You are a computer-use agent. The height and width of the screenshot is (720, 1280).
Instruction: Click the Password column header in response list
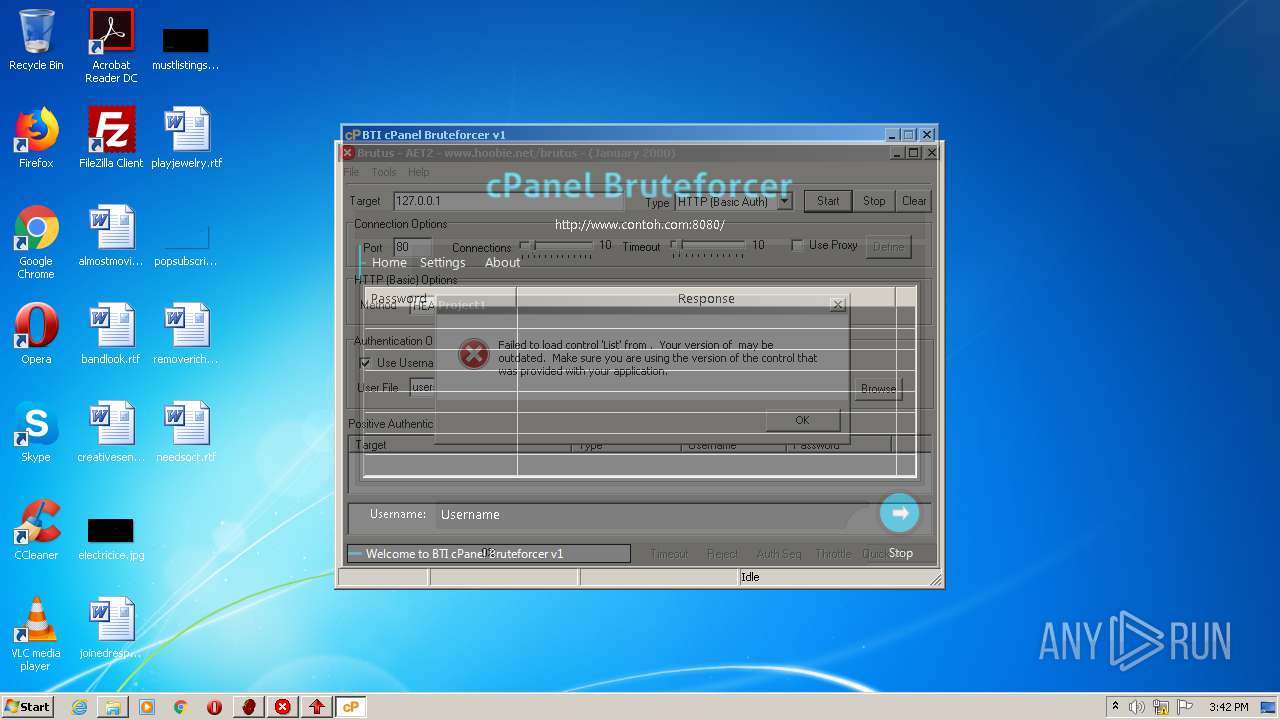(x=440, y=298)
